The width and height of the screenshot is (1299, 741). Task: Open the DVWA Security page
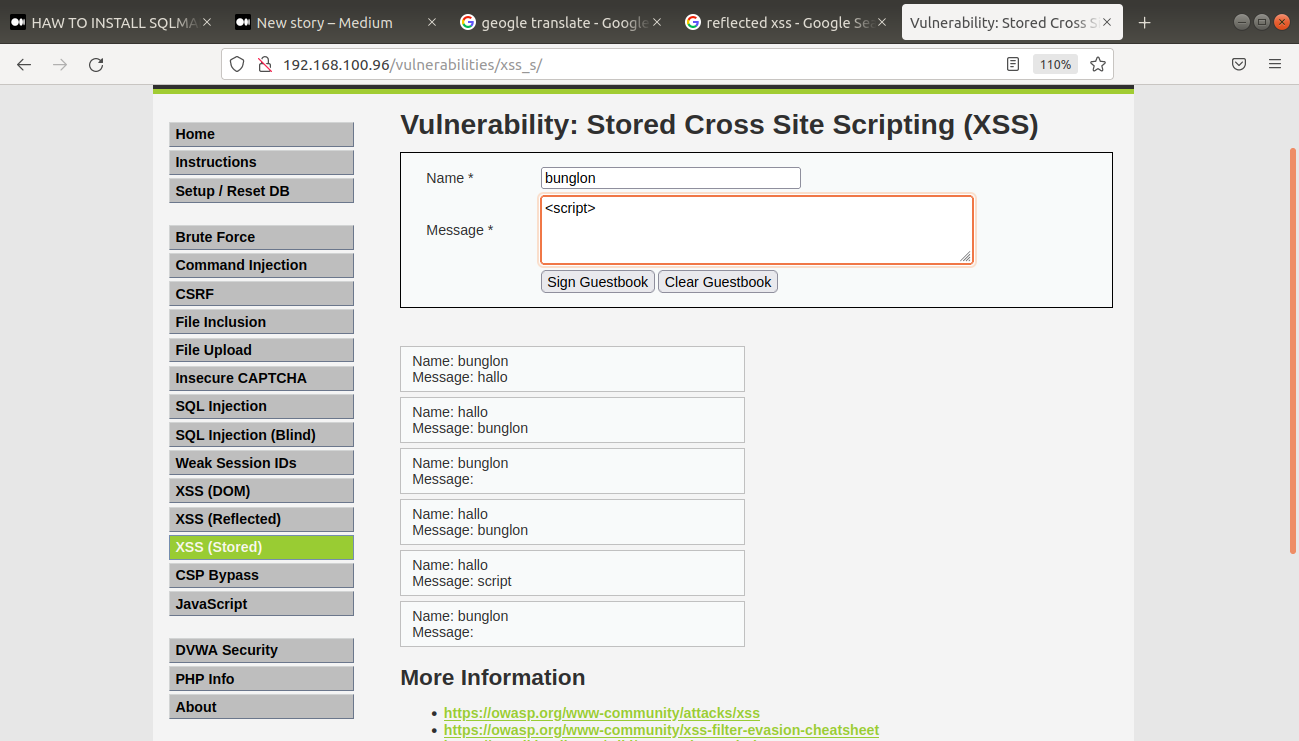261,650
